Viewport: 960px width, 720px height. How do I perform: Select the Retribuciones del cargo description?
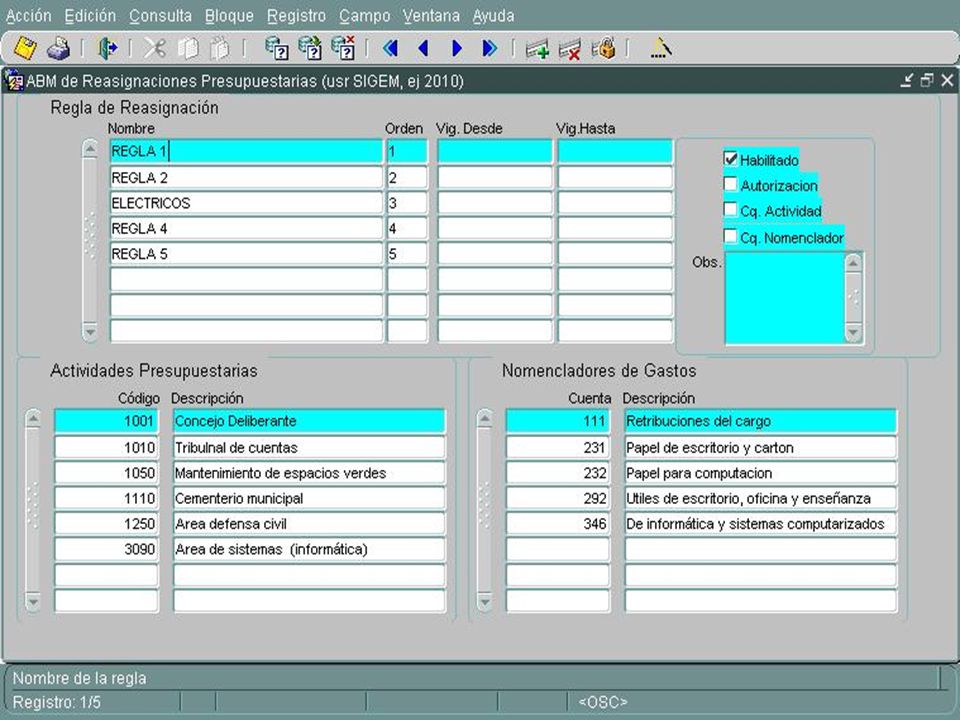tap(761, 421)
